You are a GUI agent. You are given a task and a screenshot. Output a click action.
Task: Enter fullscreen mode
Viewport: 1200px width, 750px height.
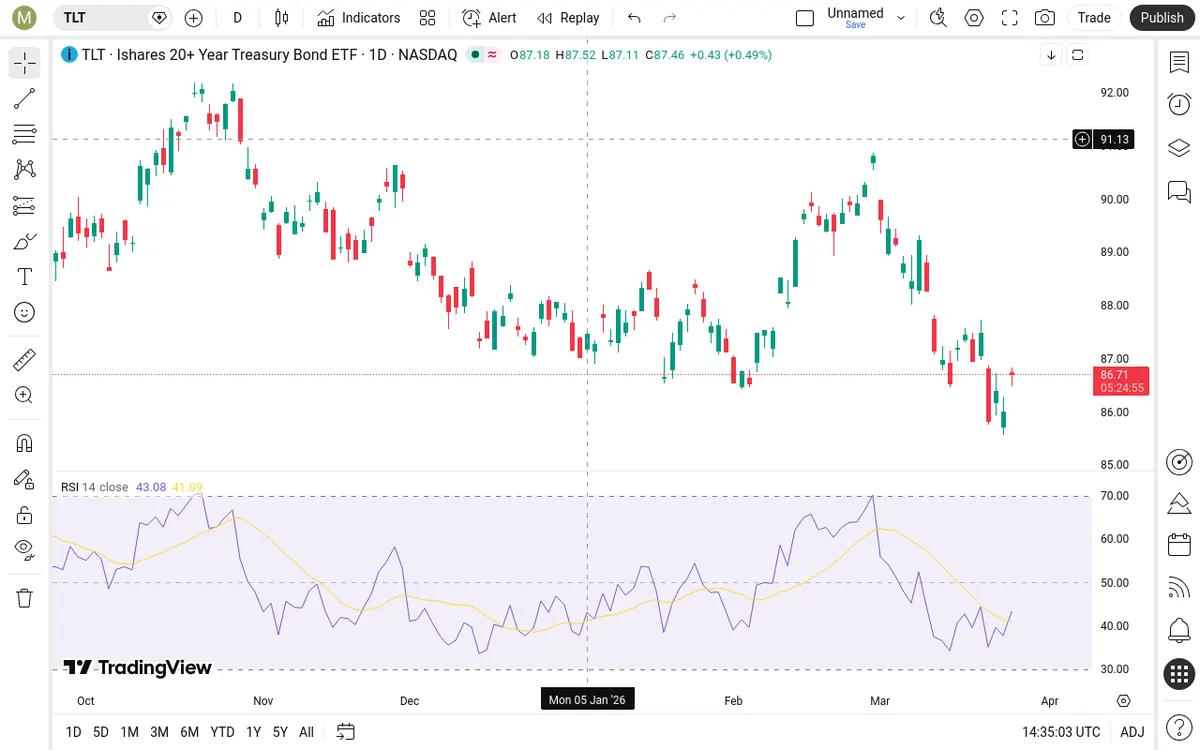tap(1009, 17)
